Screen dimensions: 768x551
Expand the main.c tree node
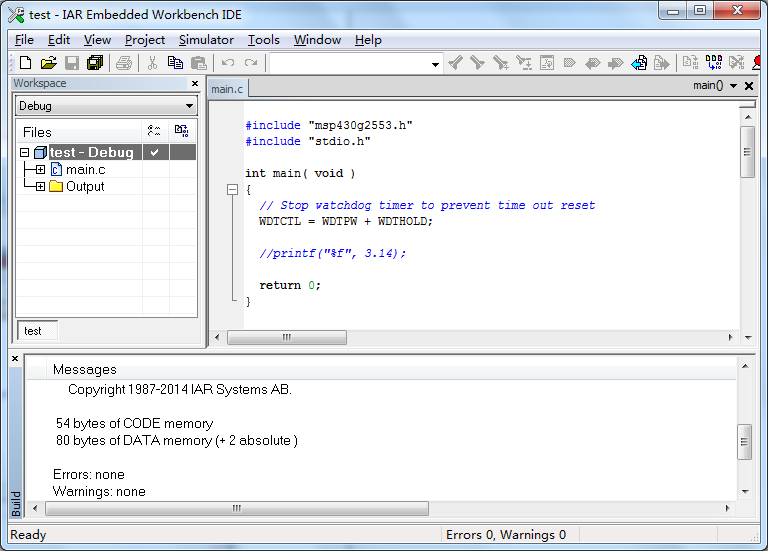point(40,169)
